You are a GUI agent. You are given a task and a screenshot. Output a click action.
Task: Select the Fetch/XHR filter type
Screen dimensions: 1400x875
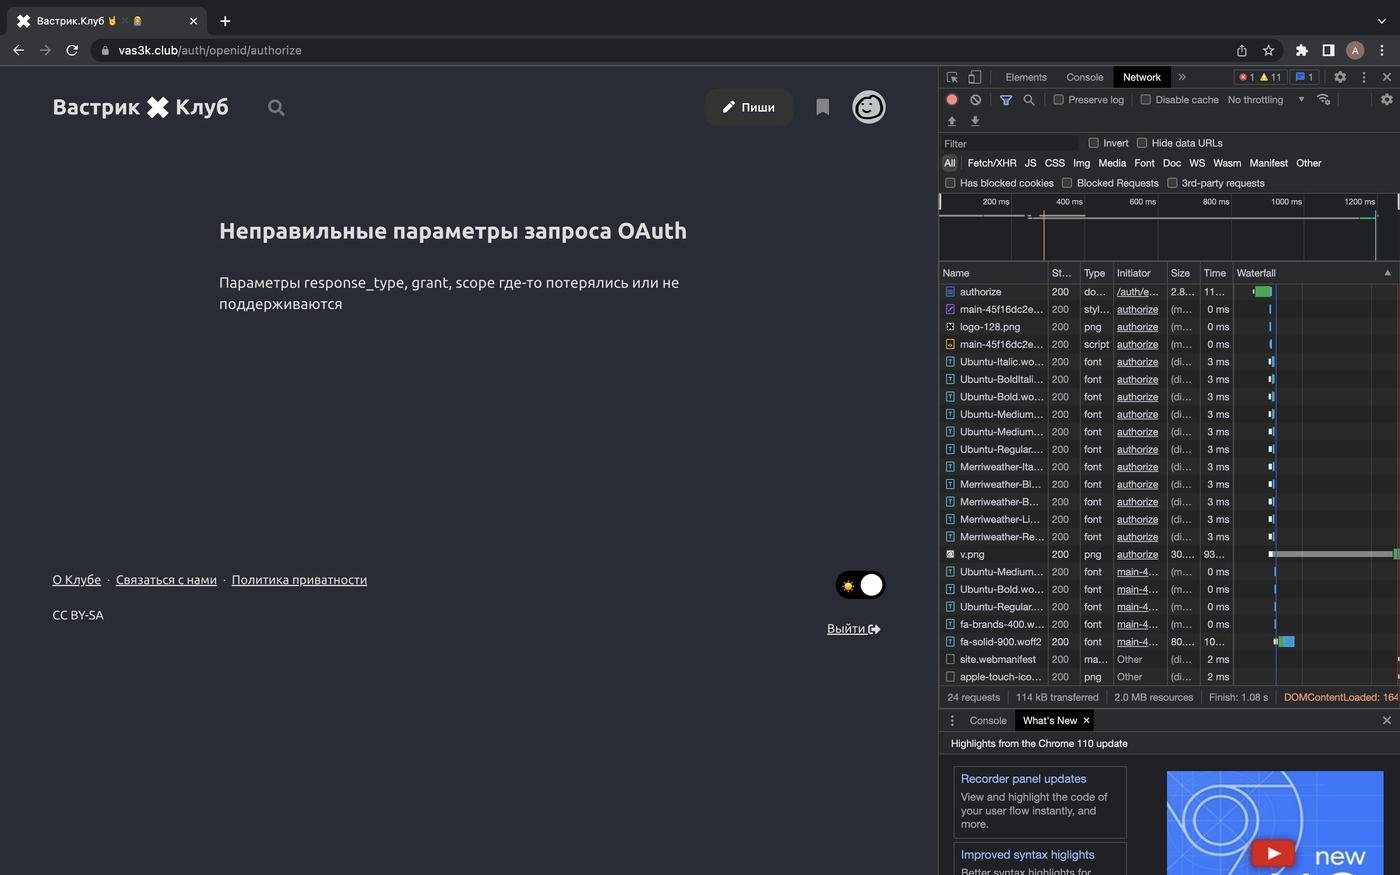pyautogui.click(x=991, y=163)
